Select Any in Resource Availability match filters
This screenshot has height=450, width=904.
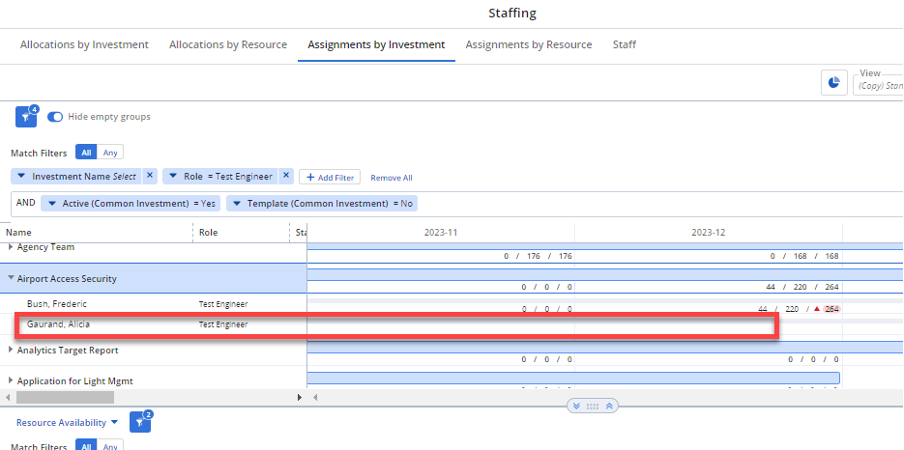[110, 446]
